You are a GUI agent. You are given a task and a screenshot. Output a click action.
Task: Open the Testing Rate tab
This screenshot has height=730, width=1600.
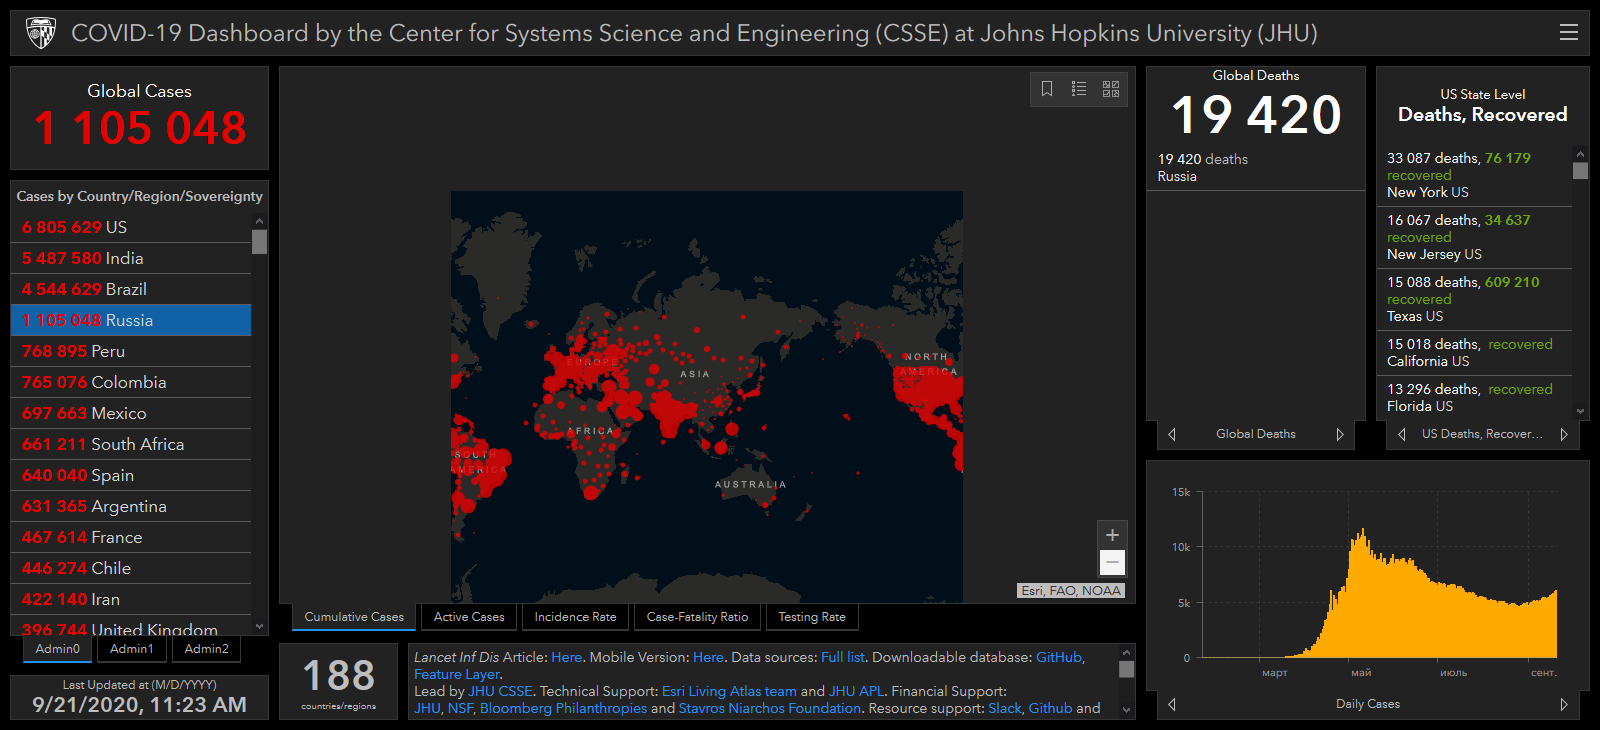click(812, 617)
